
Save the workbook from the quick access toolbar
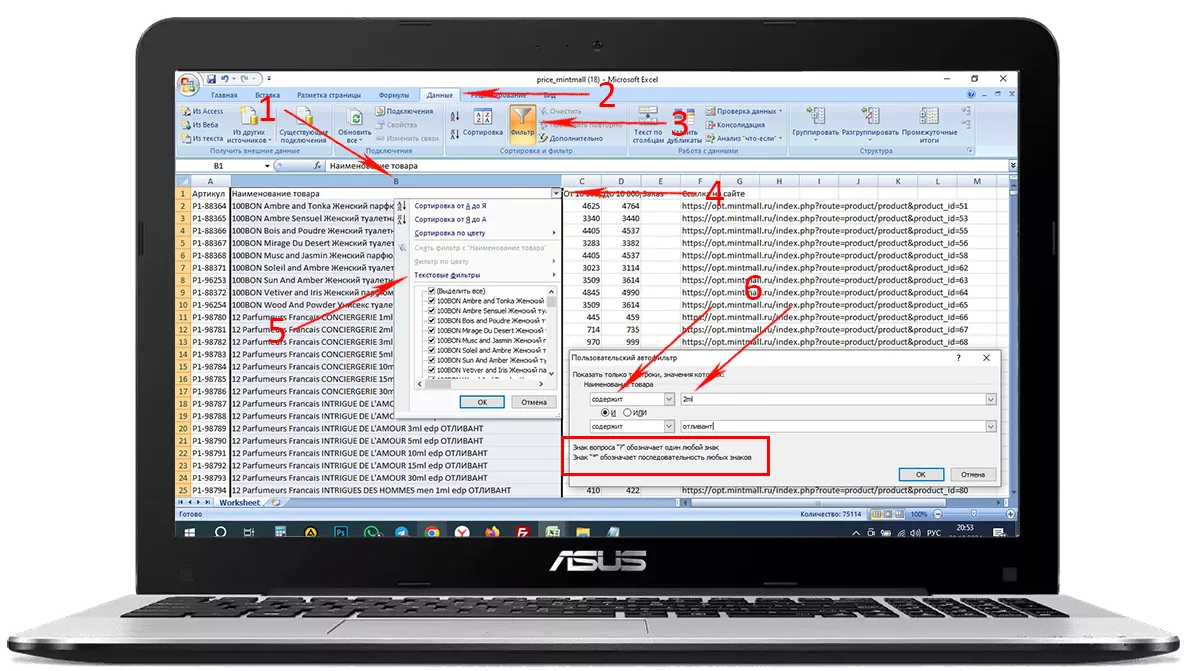(211, 78)
